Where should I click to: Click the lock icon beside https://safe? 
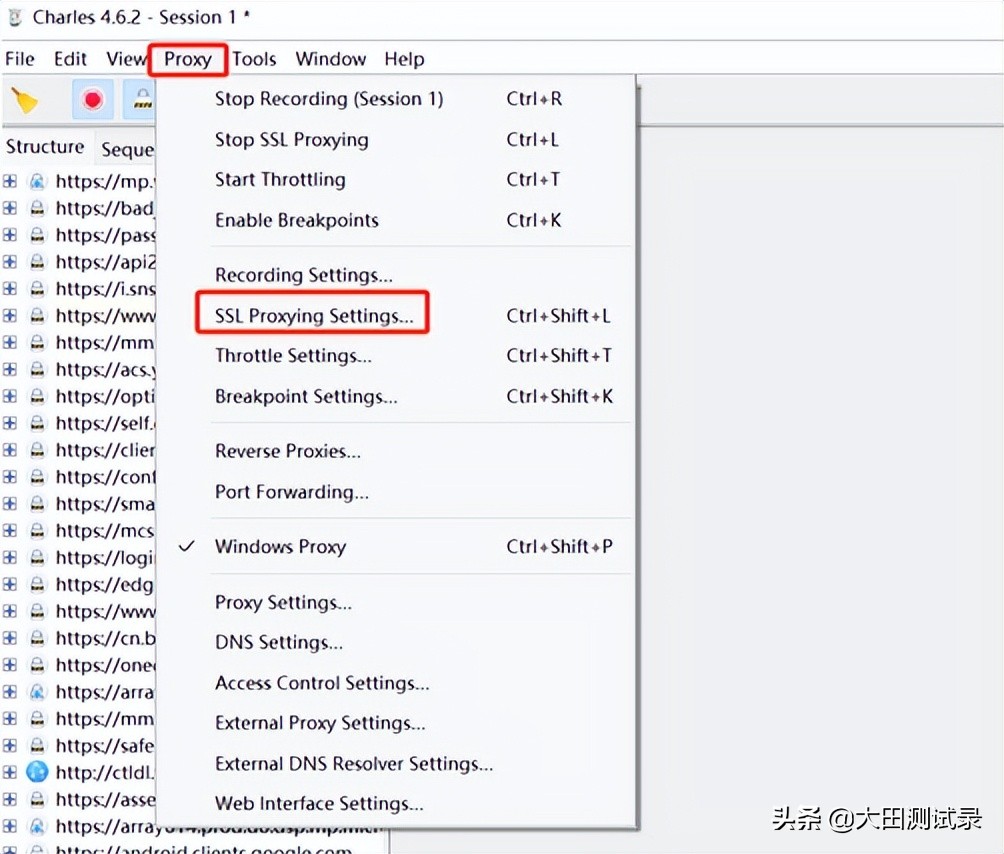point(38,746)
